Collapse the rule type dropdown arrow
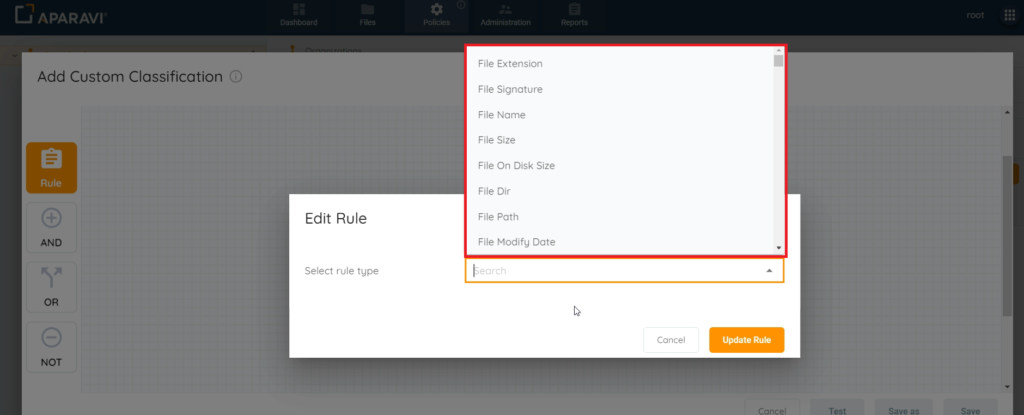 (769, 271)
